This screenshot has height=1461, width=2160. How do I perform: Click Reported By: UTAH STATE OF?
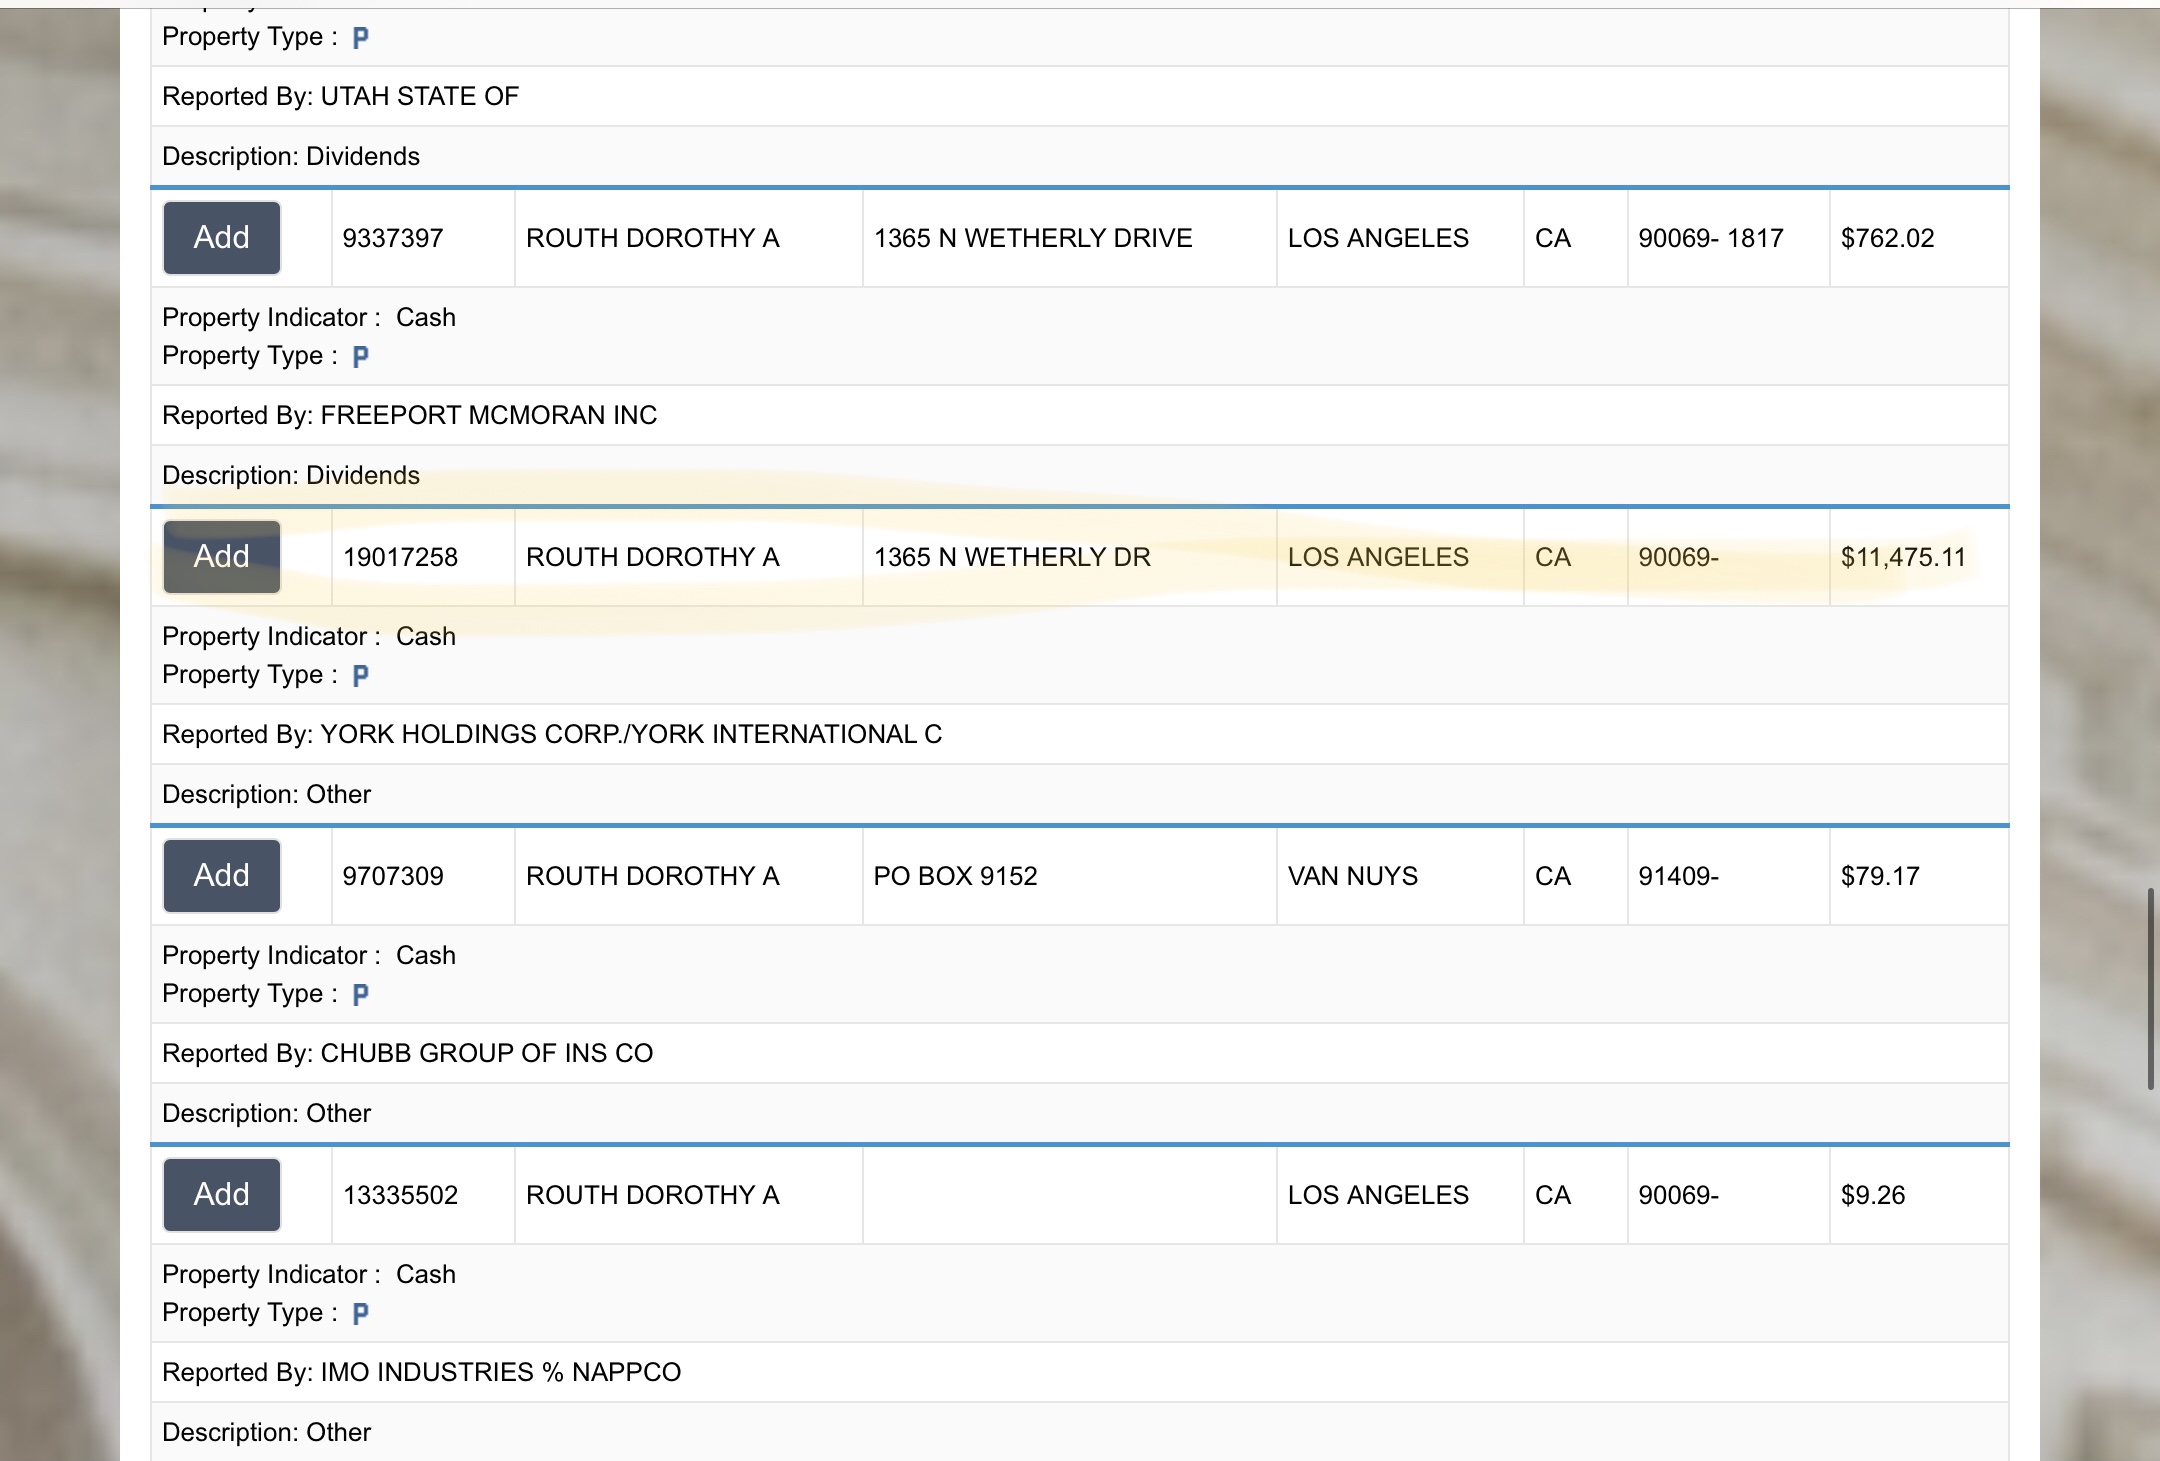(341, 96)
